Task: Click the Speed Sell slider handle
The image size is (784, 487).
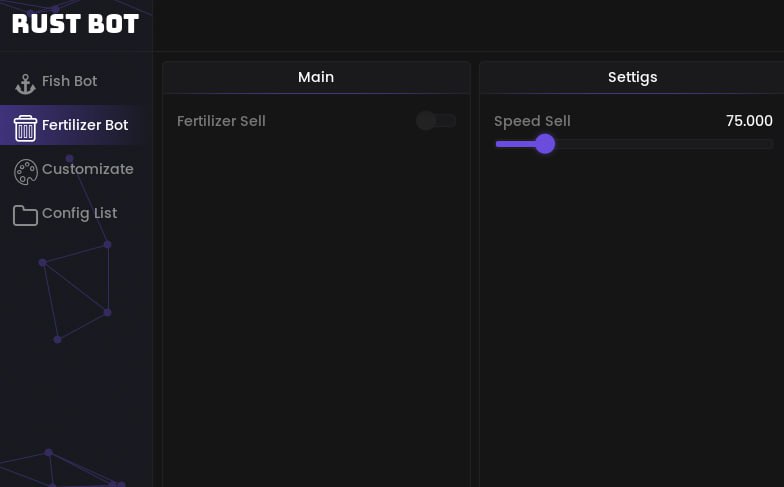Action: [x=545, y=144]
